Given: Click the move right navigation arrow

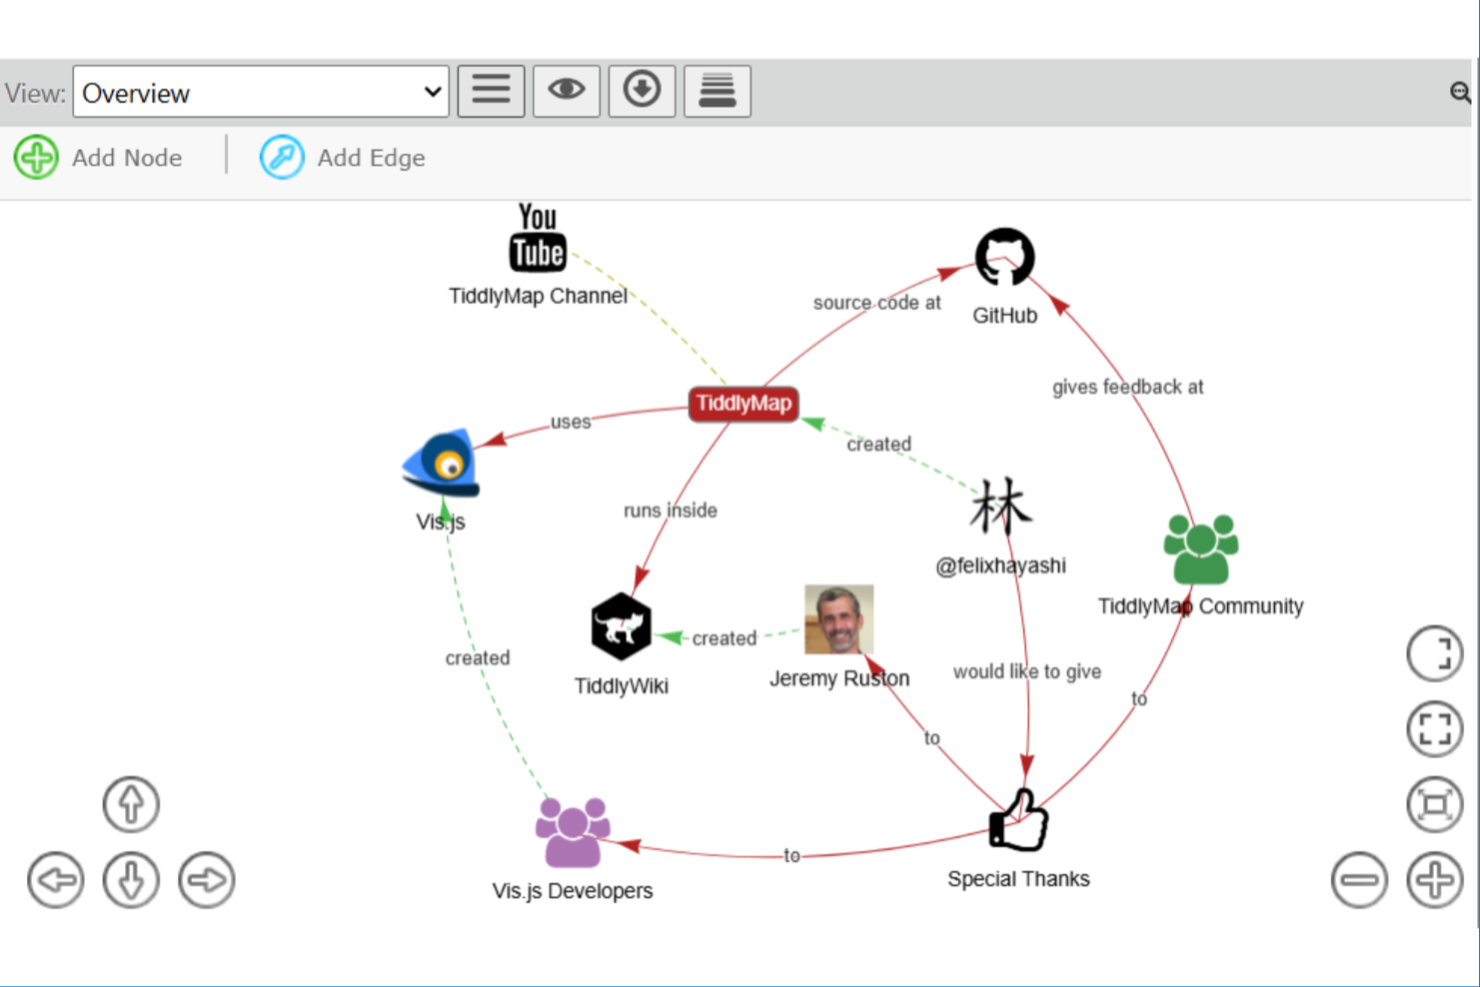Looking at the screenshot, I should pyautogui.click(x=207, y=880).
